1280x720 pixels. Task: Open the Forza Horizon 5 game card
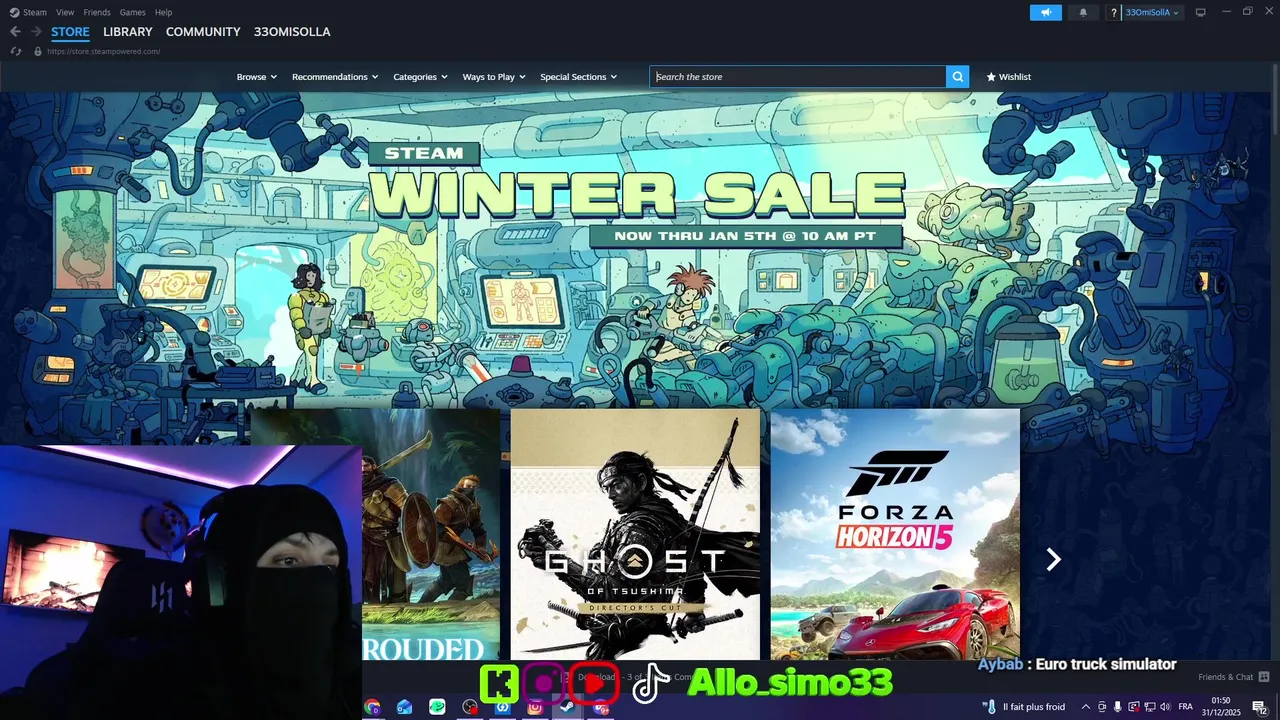pos(895,534)
